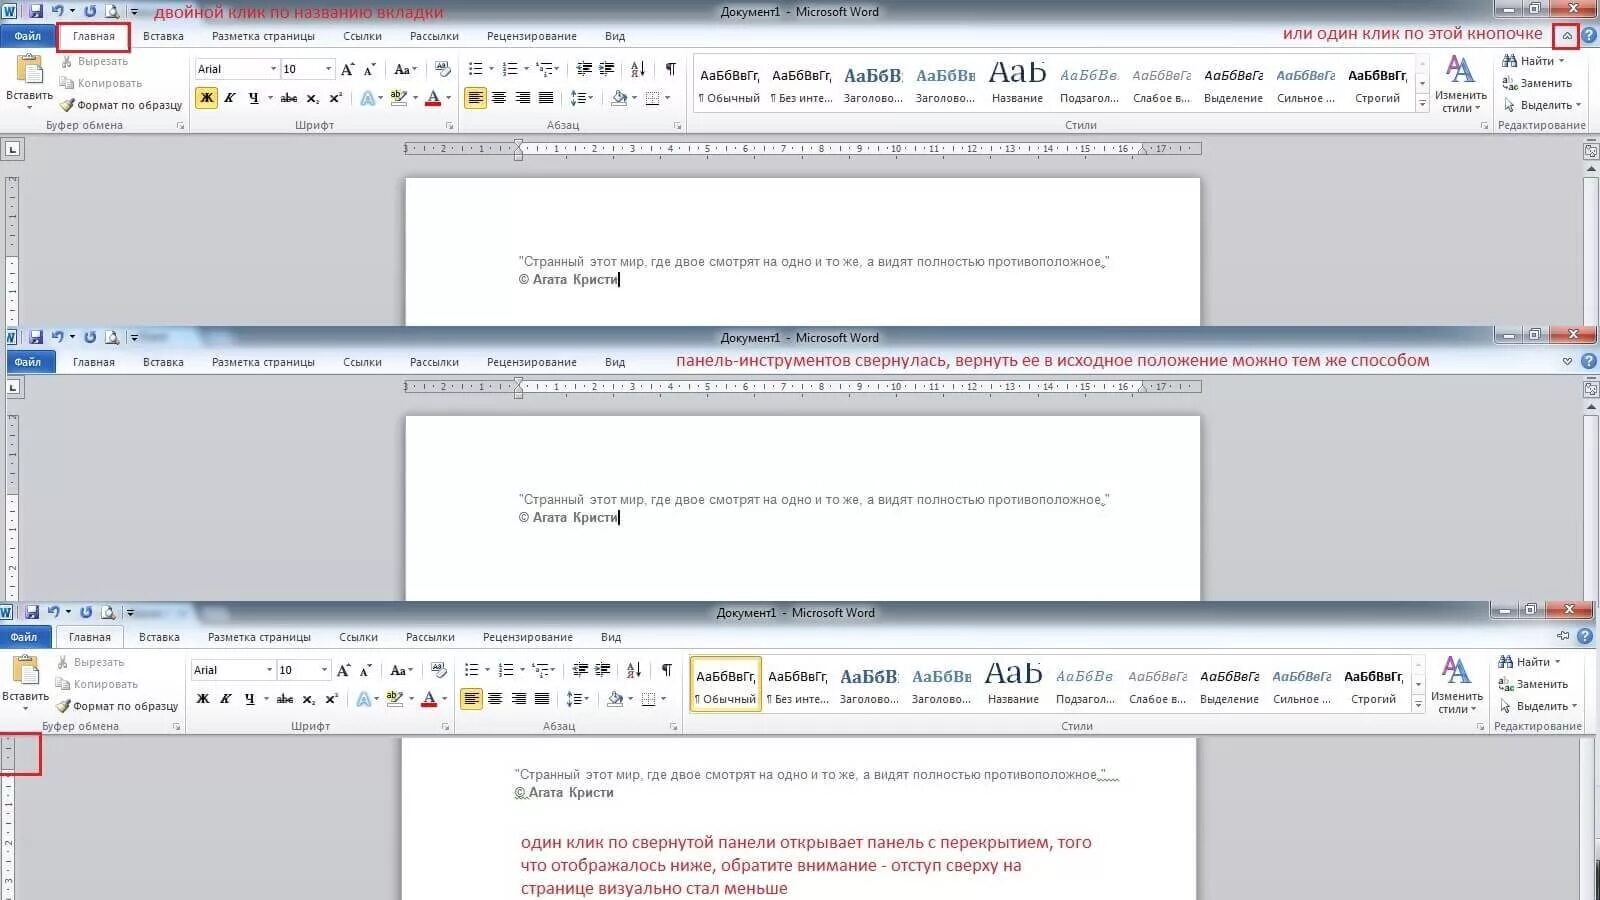Viewport: 1600px width, 900px height.
Task: Click the Undo icon in top window title bar
Action: [x=57, y=11]
